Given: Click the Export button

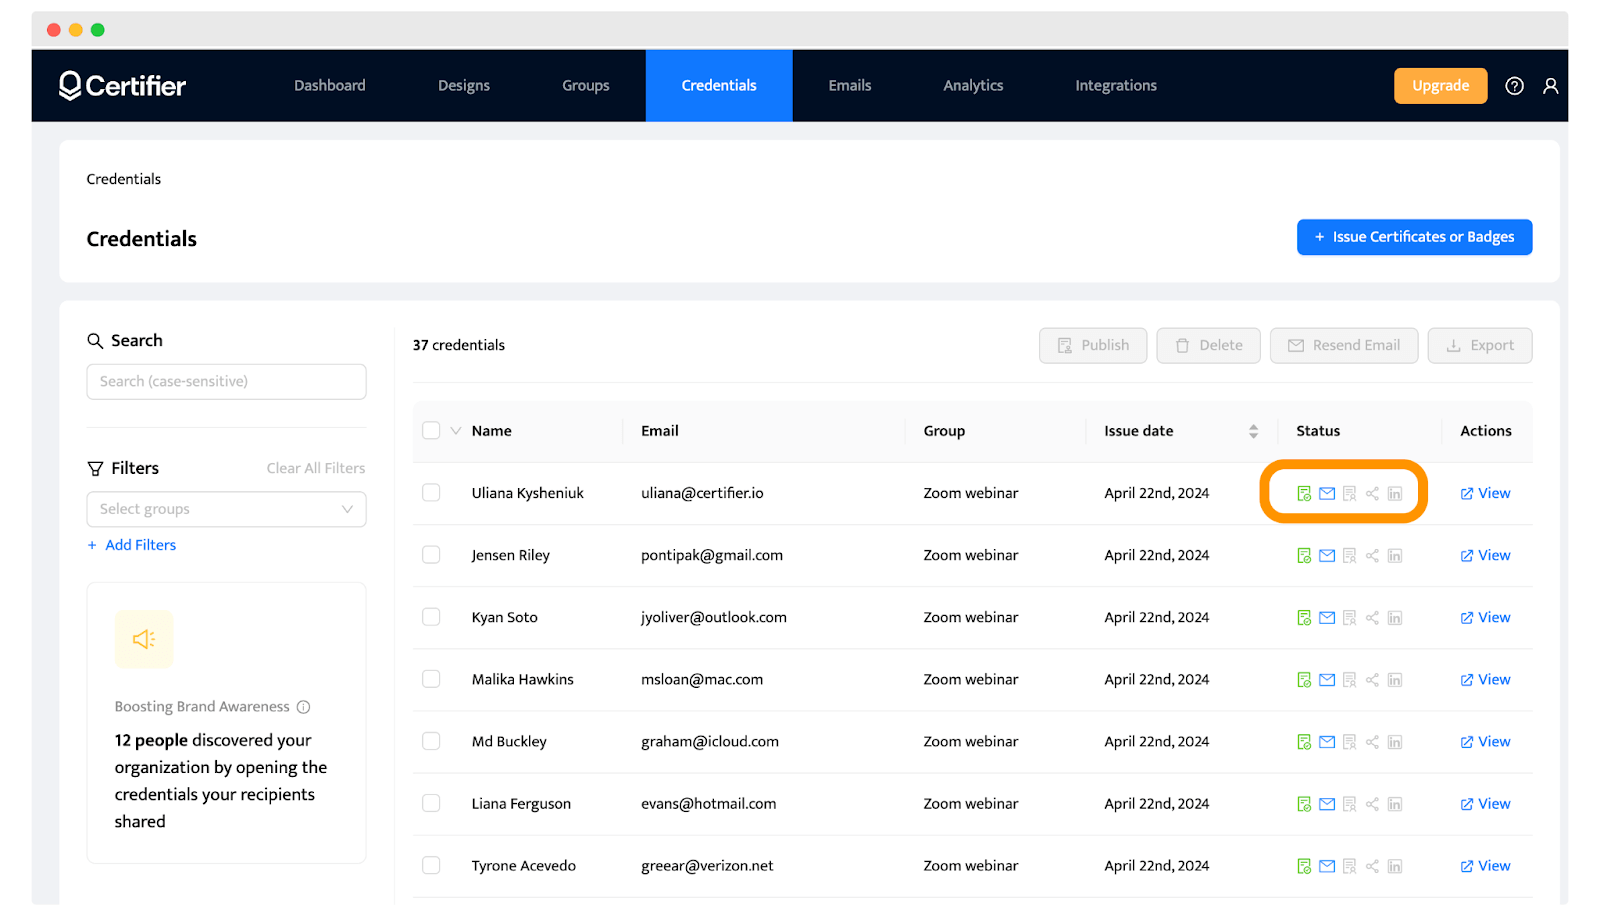Looking at the screenshot, I should pos(1480,346).
